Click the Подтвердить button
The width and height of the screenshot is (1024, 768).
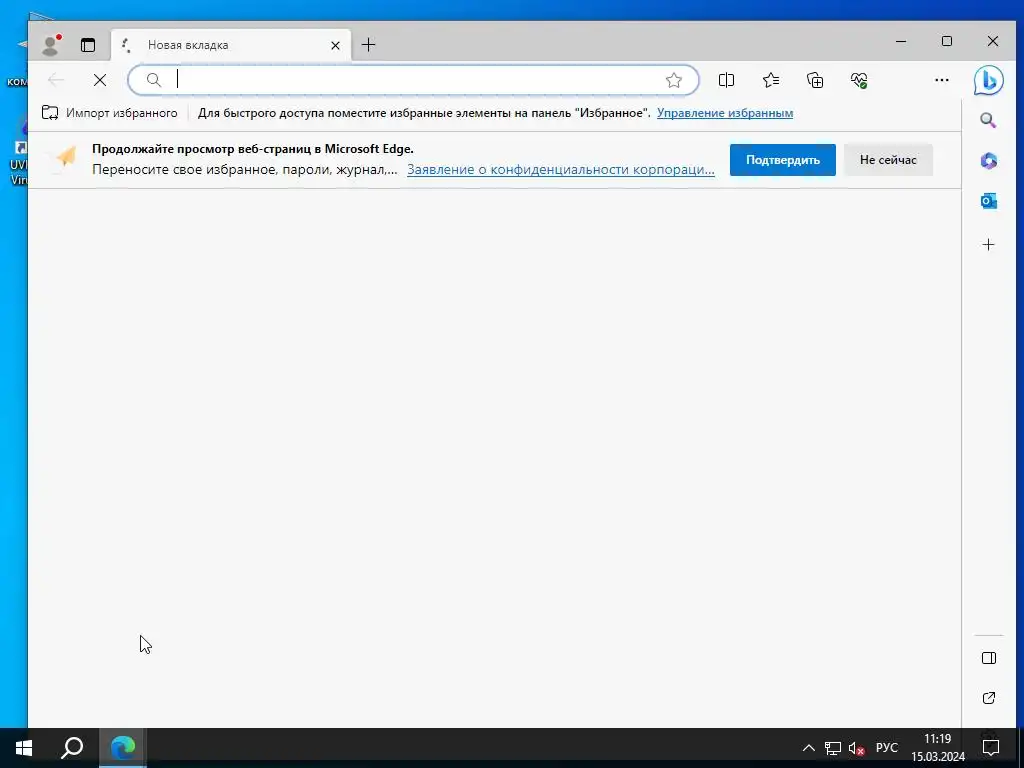(x=782, y=160)
